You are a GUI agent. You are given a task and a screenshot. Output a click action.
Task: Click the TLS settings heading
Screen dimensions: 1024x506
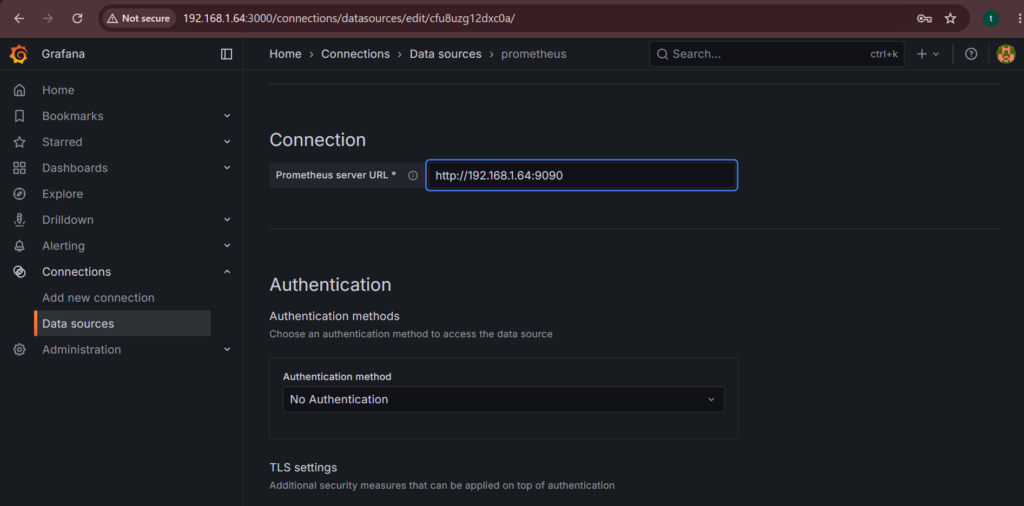[303, 467]
